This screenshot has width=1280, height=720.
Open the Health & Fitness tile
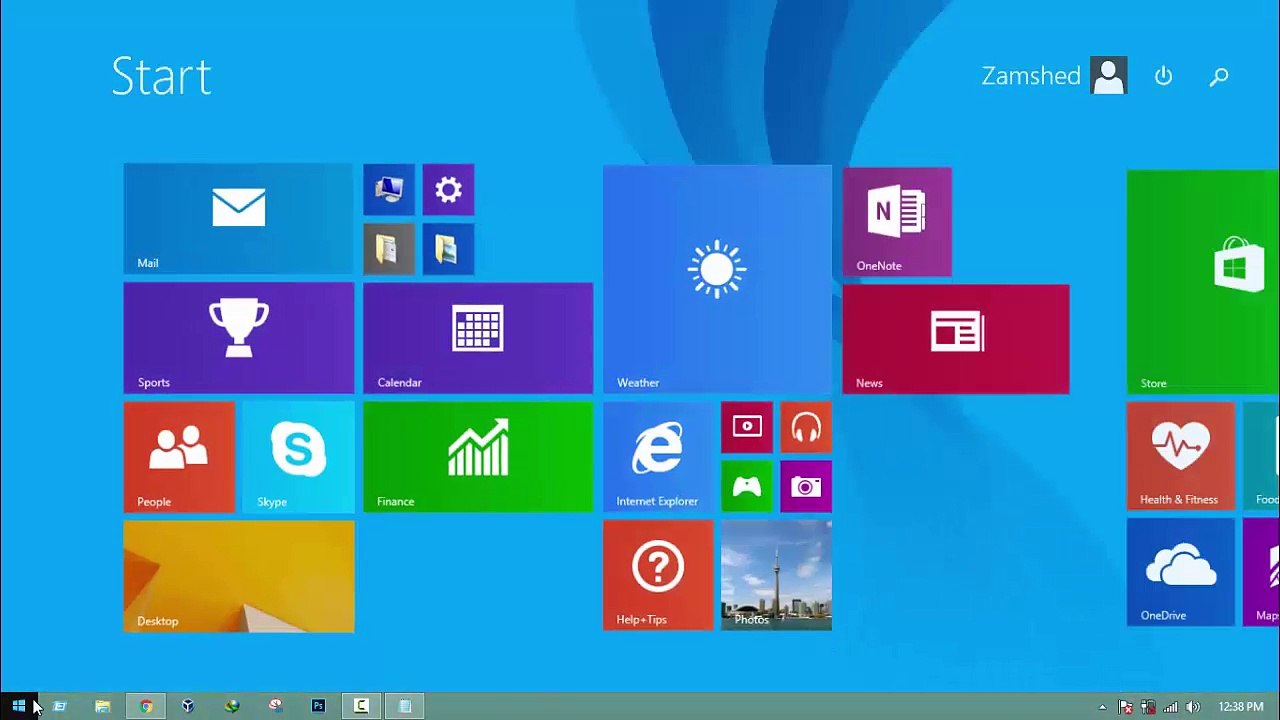coord(1181,456)
